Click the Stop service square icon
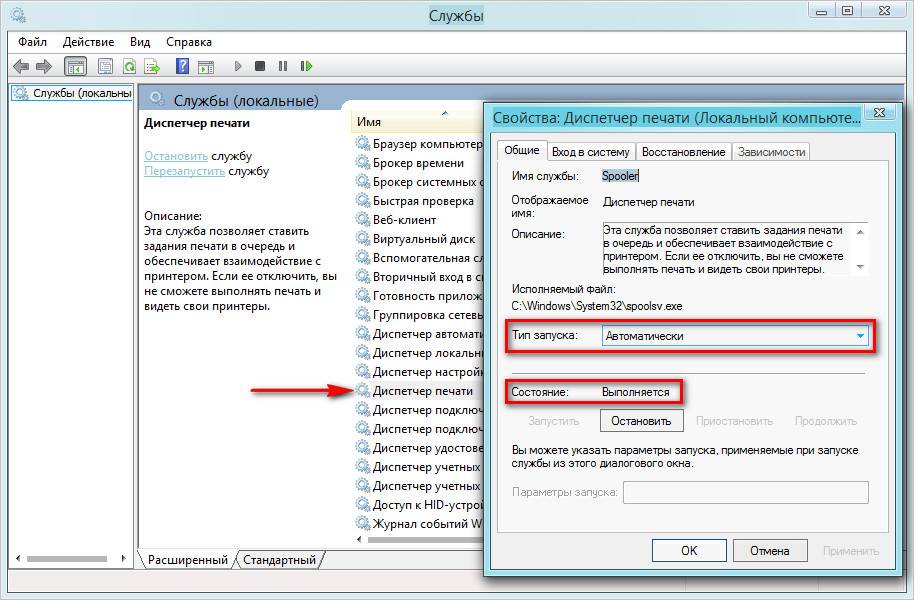 tap(260, 67)
